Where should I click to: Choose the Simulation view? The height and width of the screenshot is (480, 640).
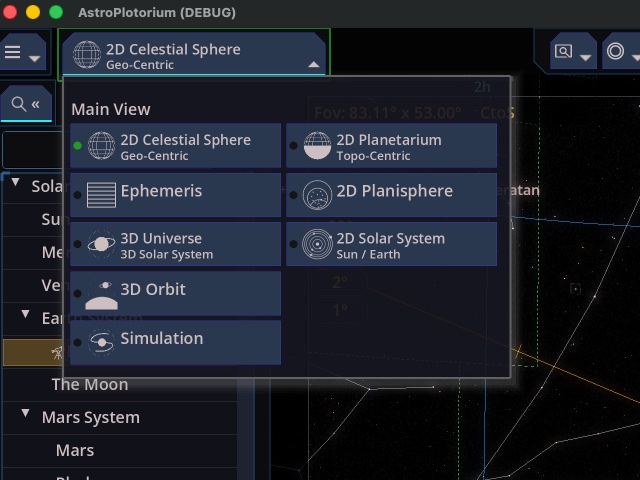(x=176, y=342)
